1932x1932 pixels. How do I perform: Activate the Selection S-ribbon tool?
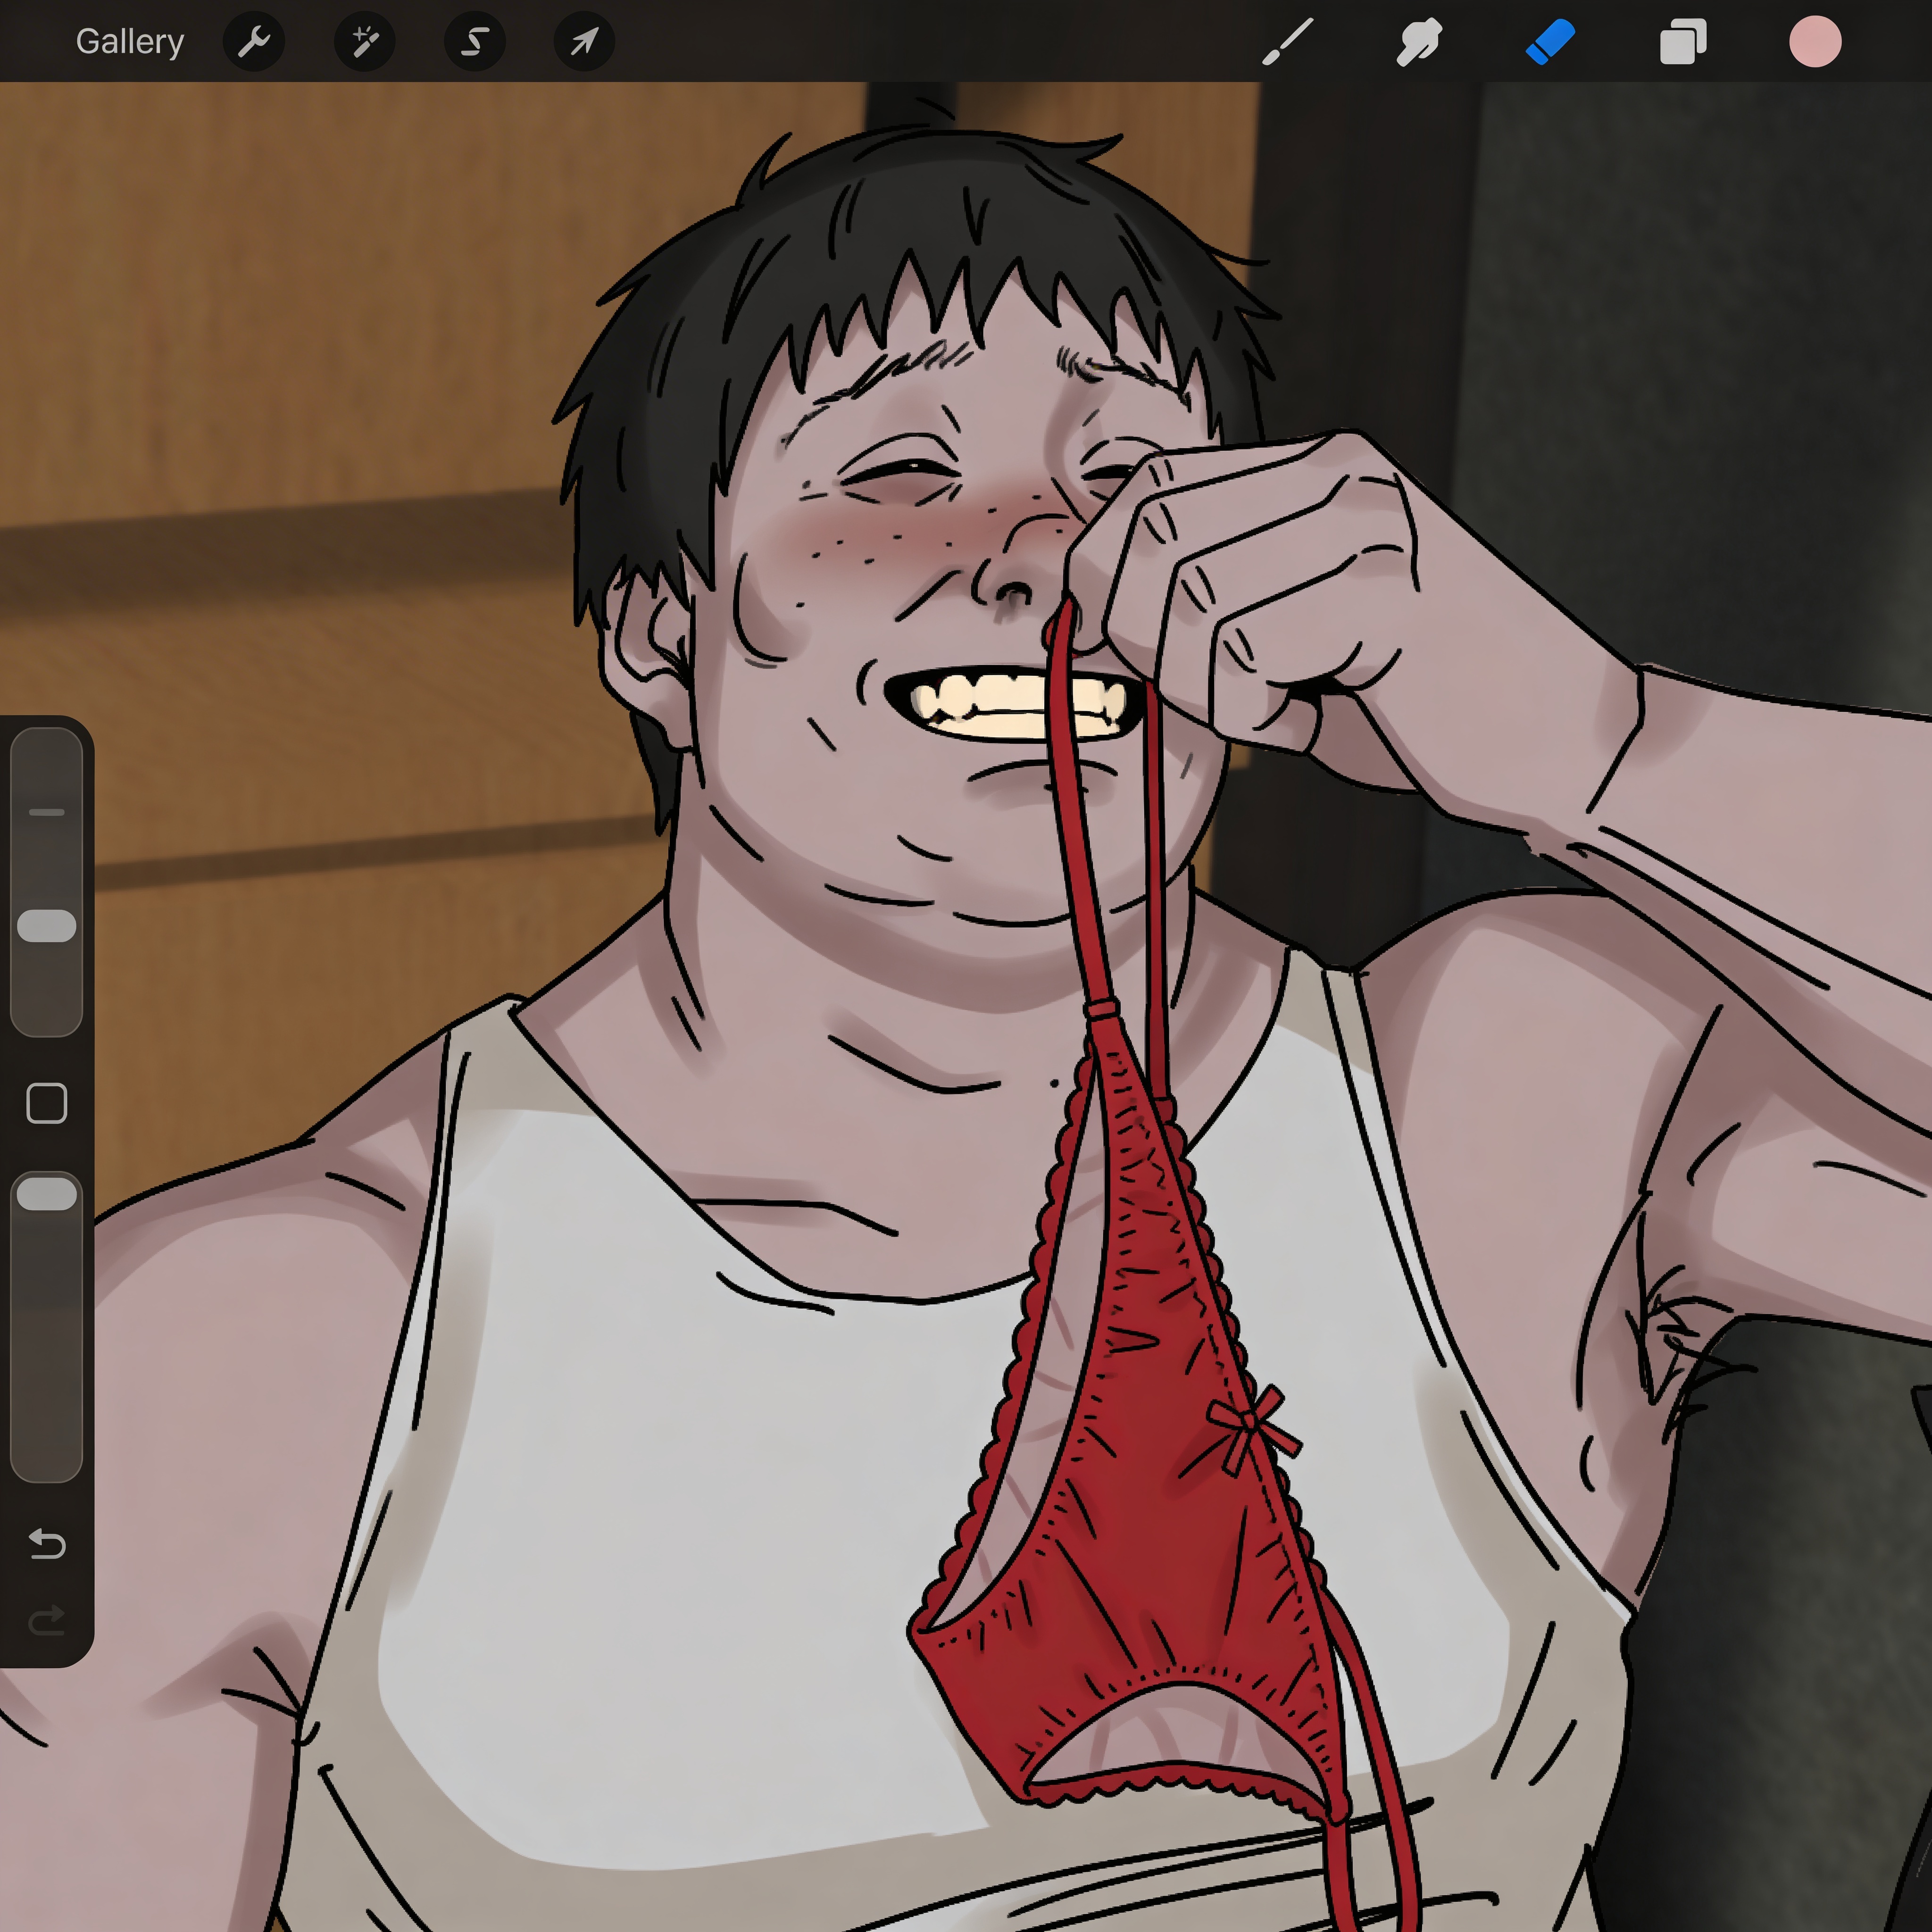[475, 42]
